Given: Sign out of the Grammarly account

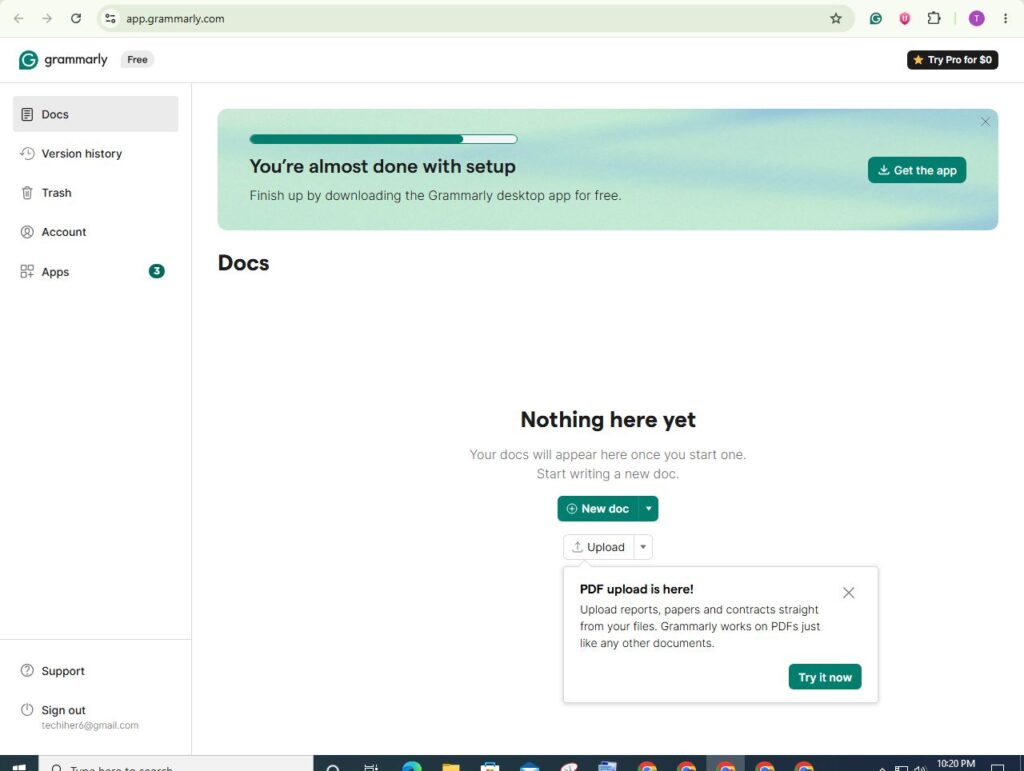Looking at the screenshot, I should pos(63,710).
